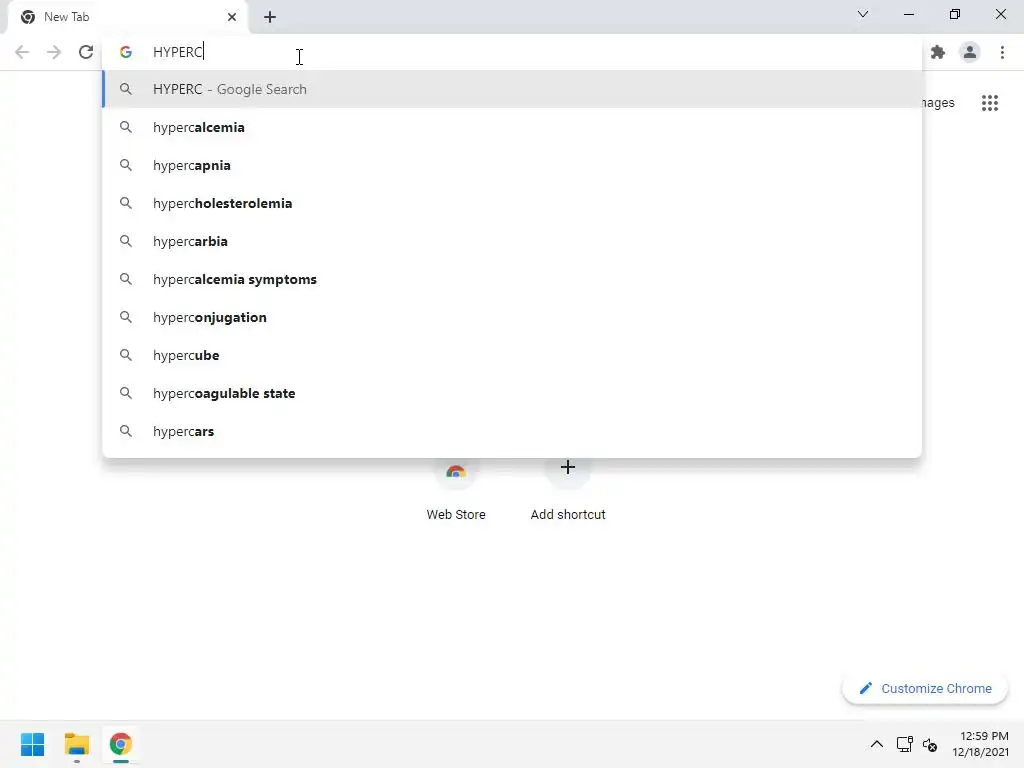1024x768 pixels.
Task: Open the clock showing 12:59 PM
Action: coord(981,744)
